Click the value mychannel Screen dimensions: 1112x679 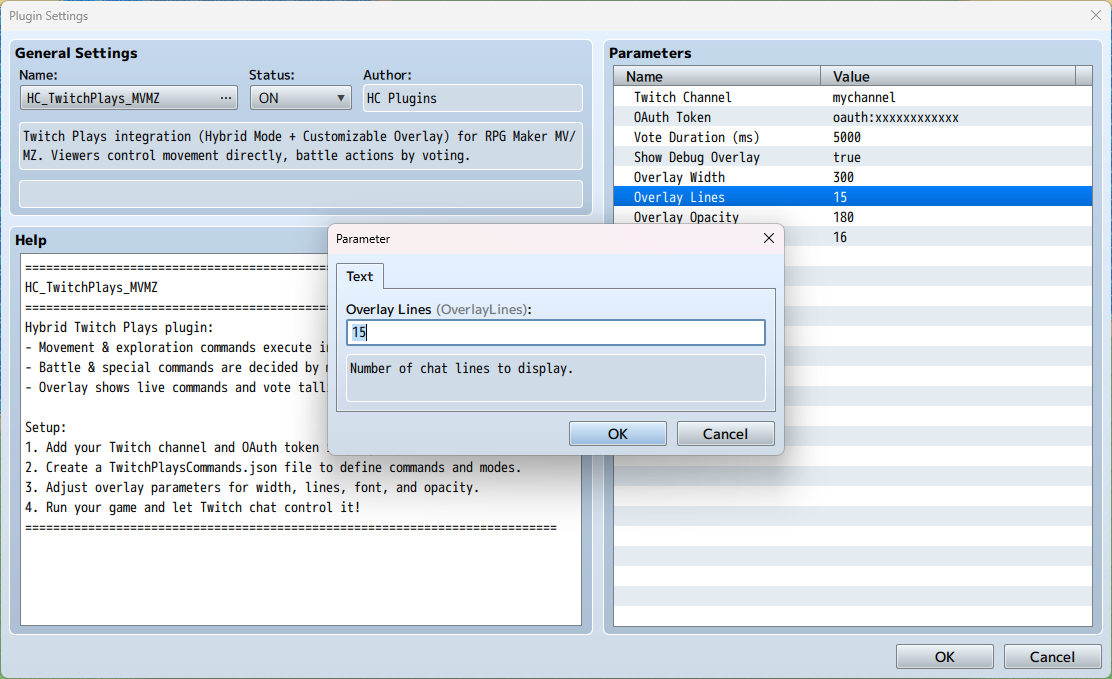864,97
